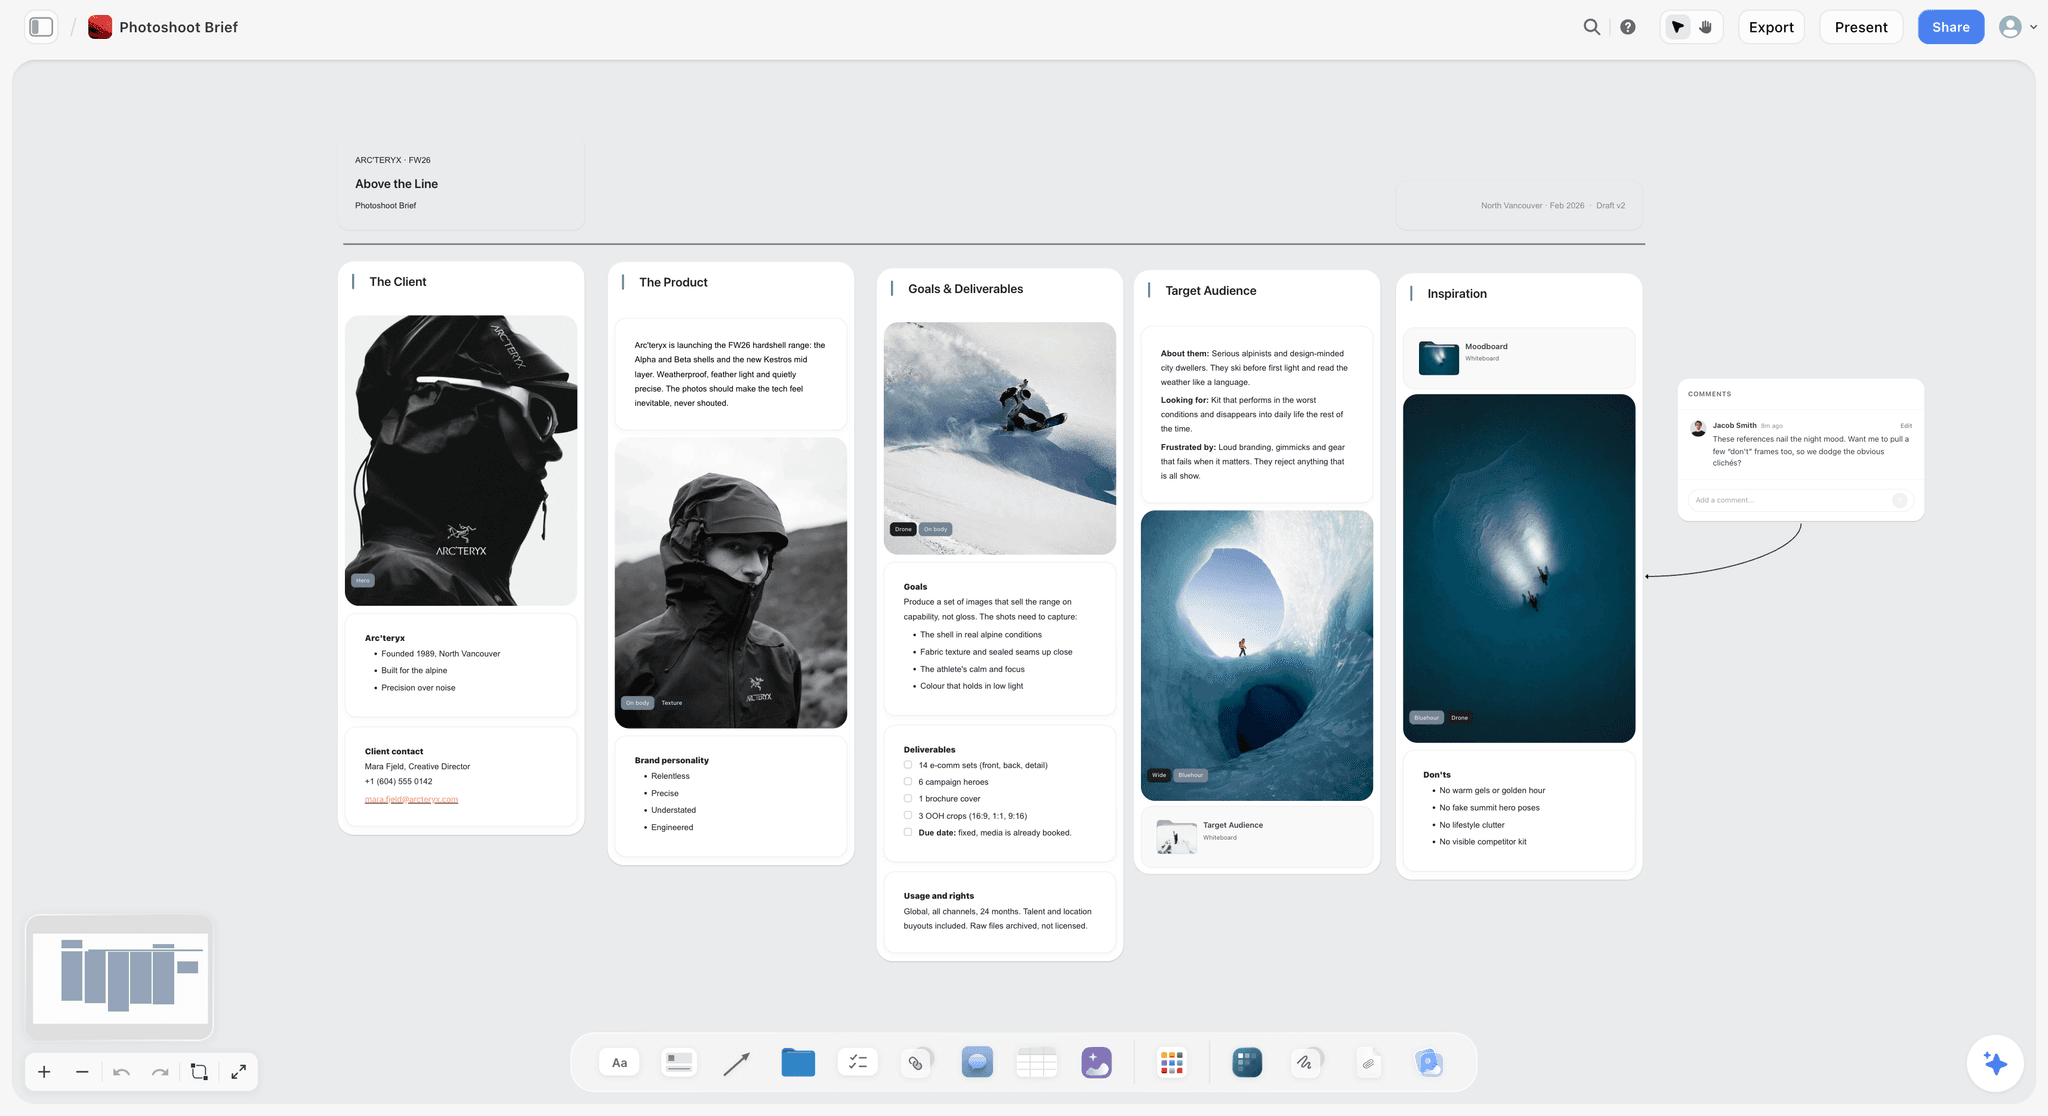Screen dimensions: 2048x1116
Task: Redo the last action
Action: [160, 1072]
